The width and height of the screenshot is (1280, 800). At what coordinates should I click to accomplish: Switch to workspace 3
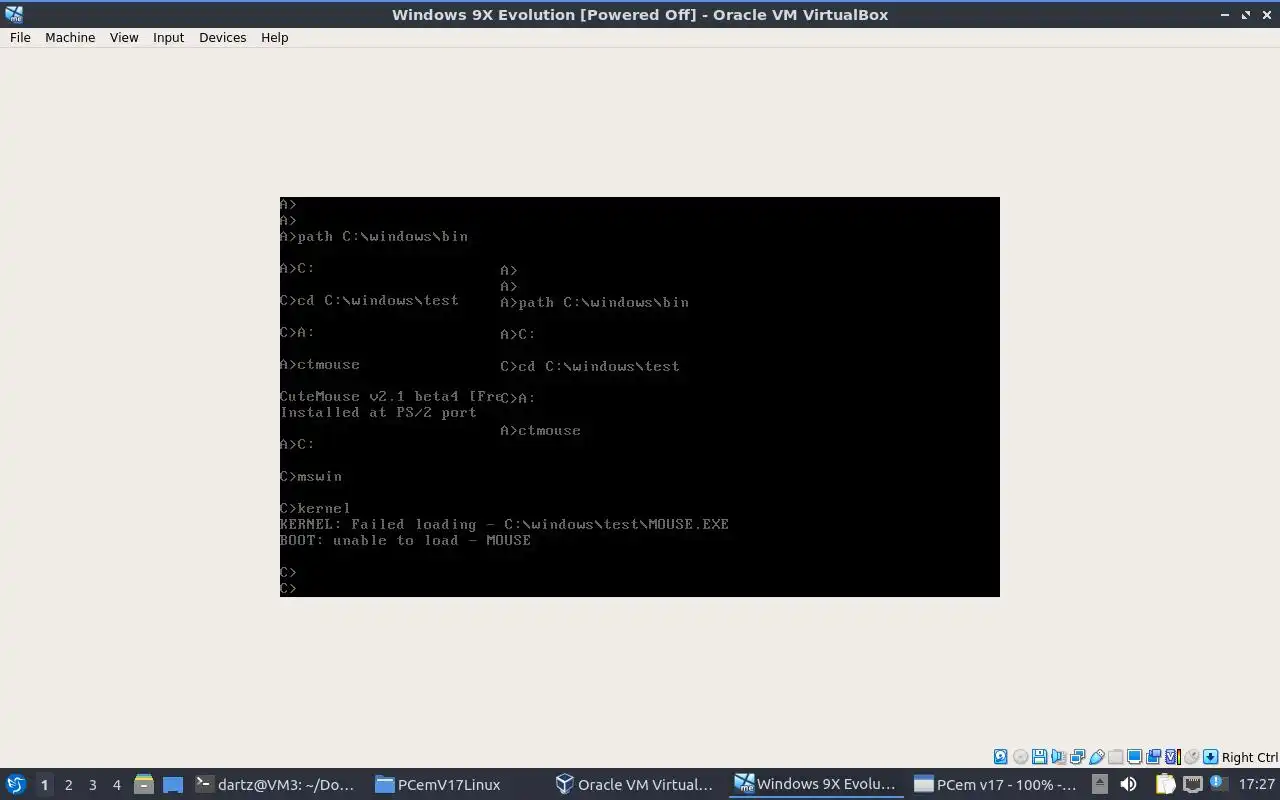[x=92, y=784]
